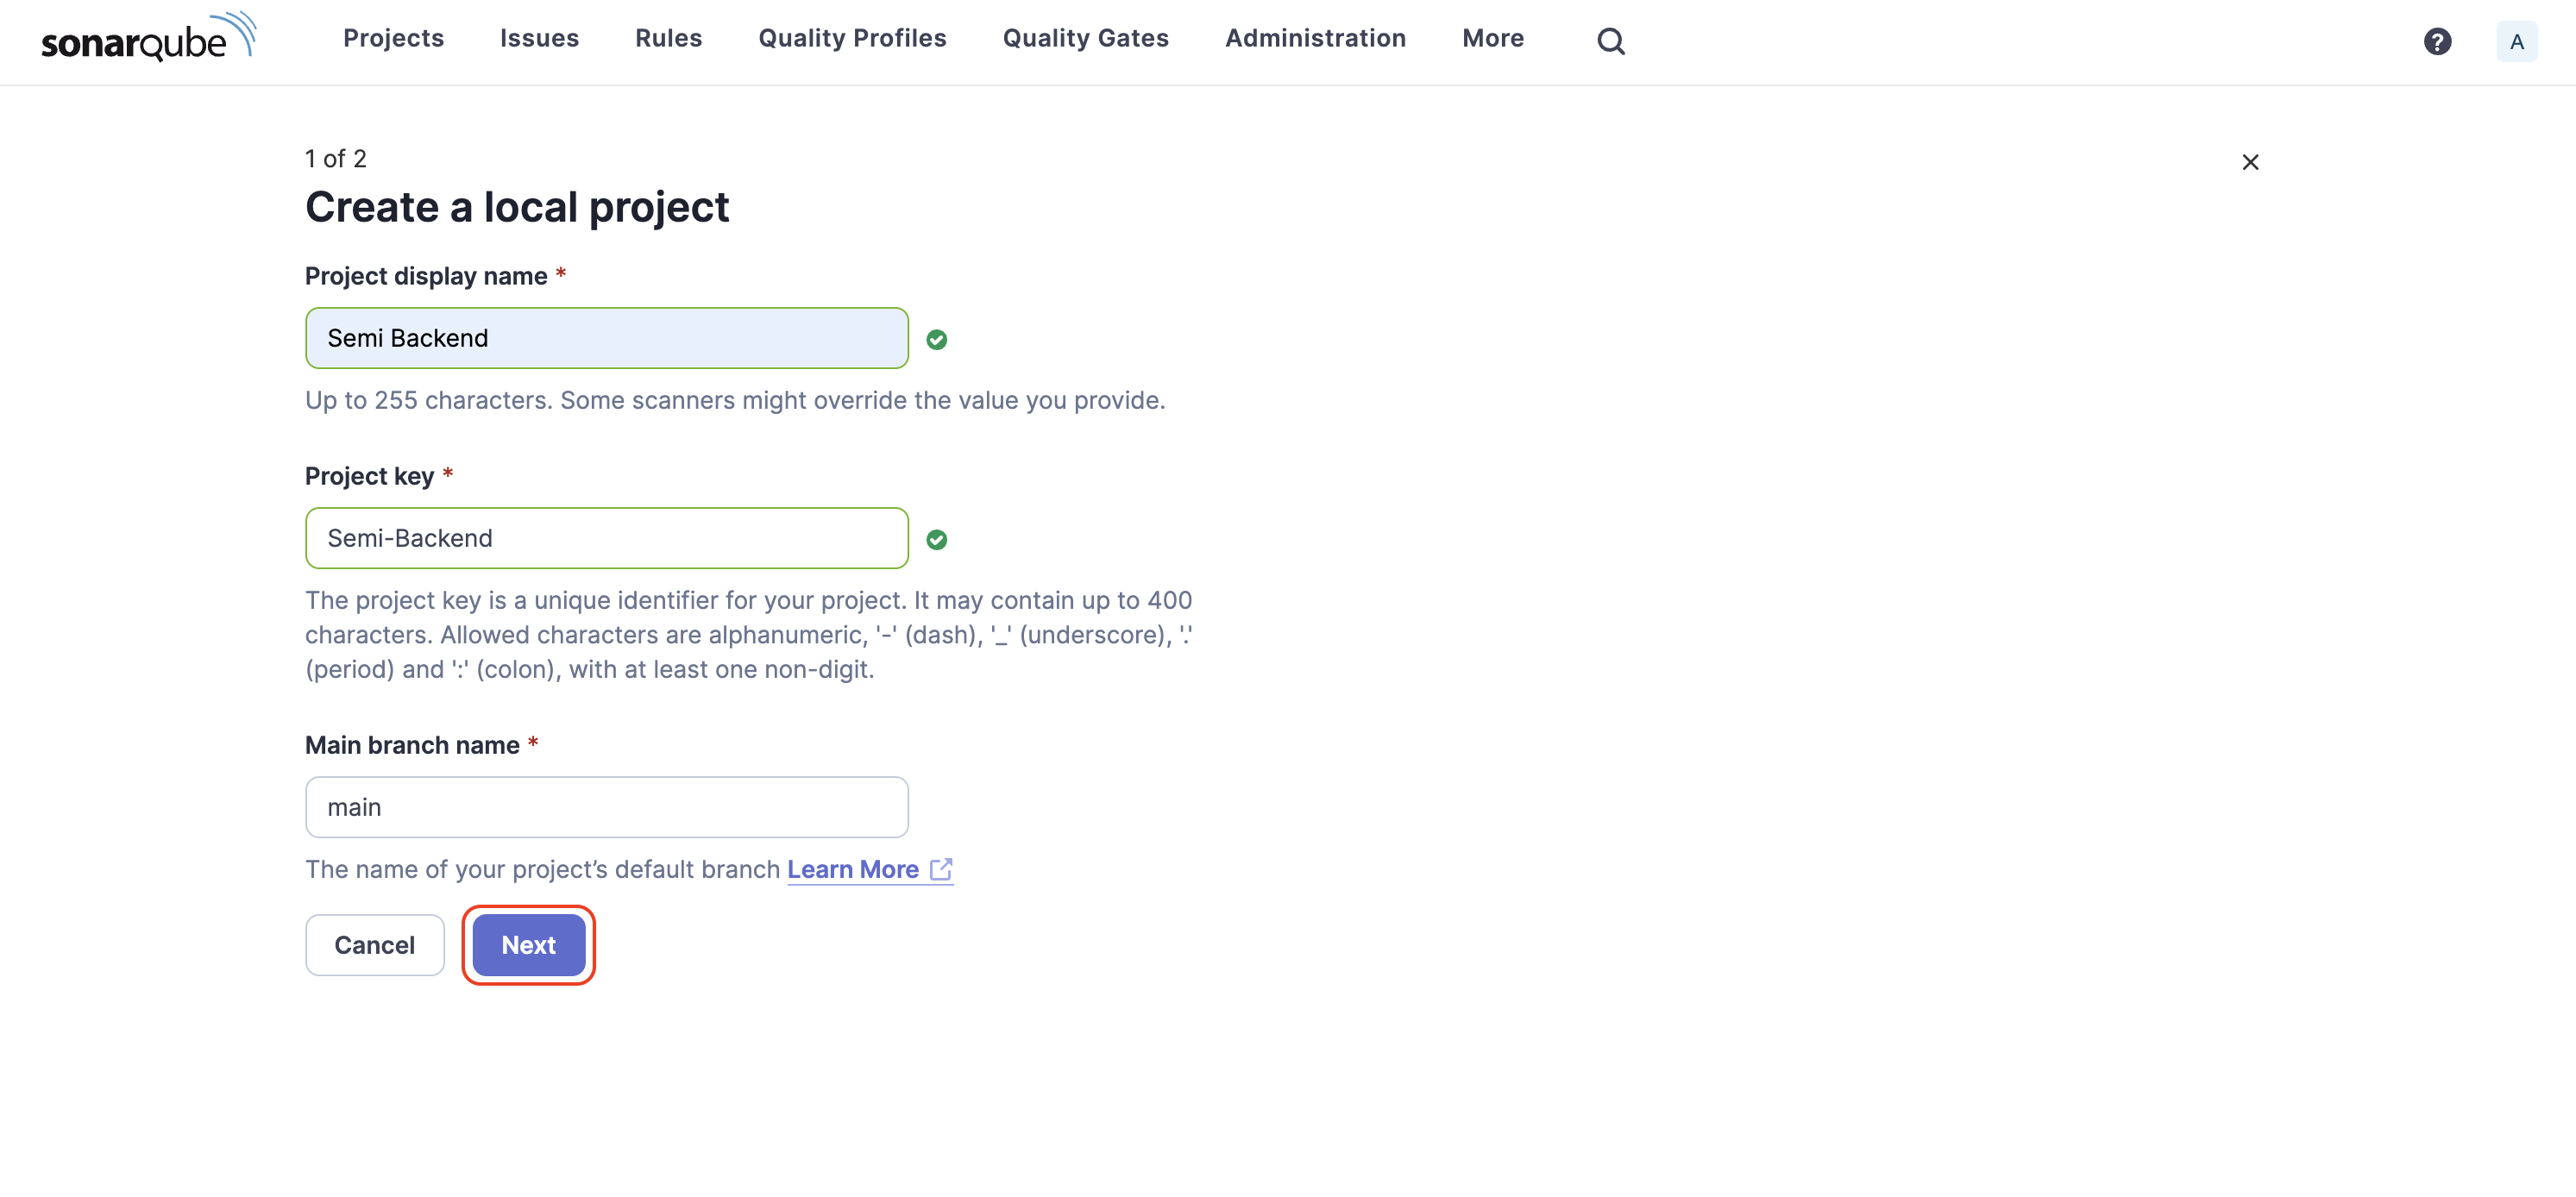Open the Administration section

pos(1315,38)
